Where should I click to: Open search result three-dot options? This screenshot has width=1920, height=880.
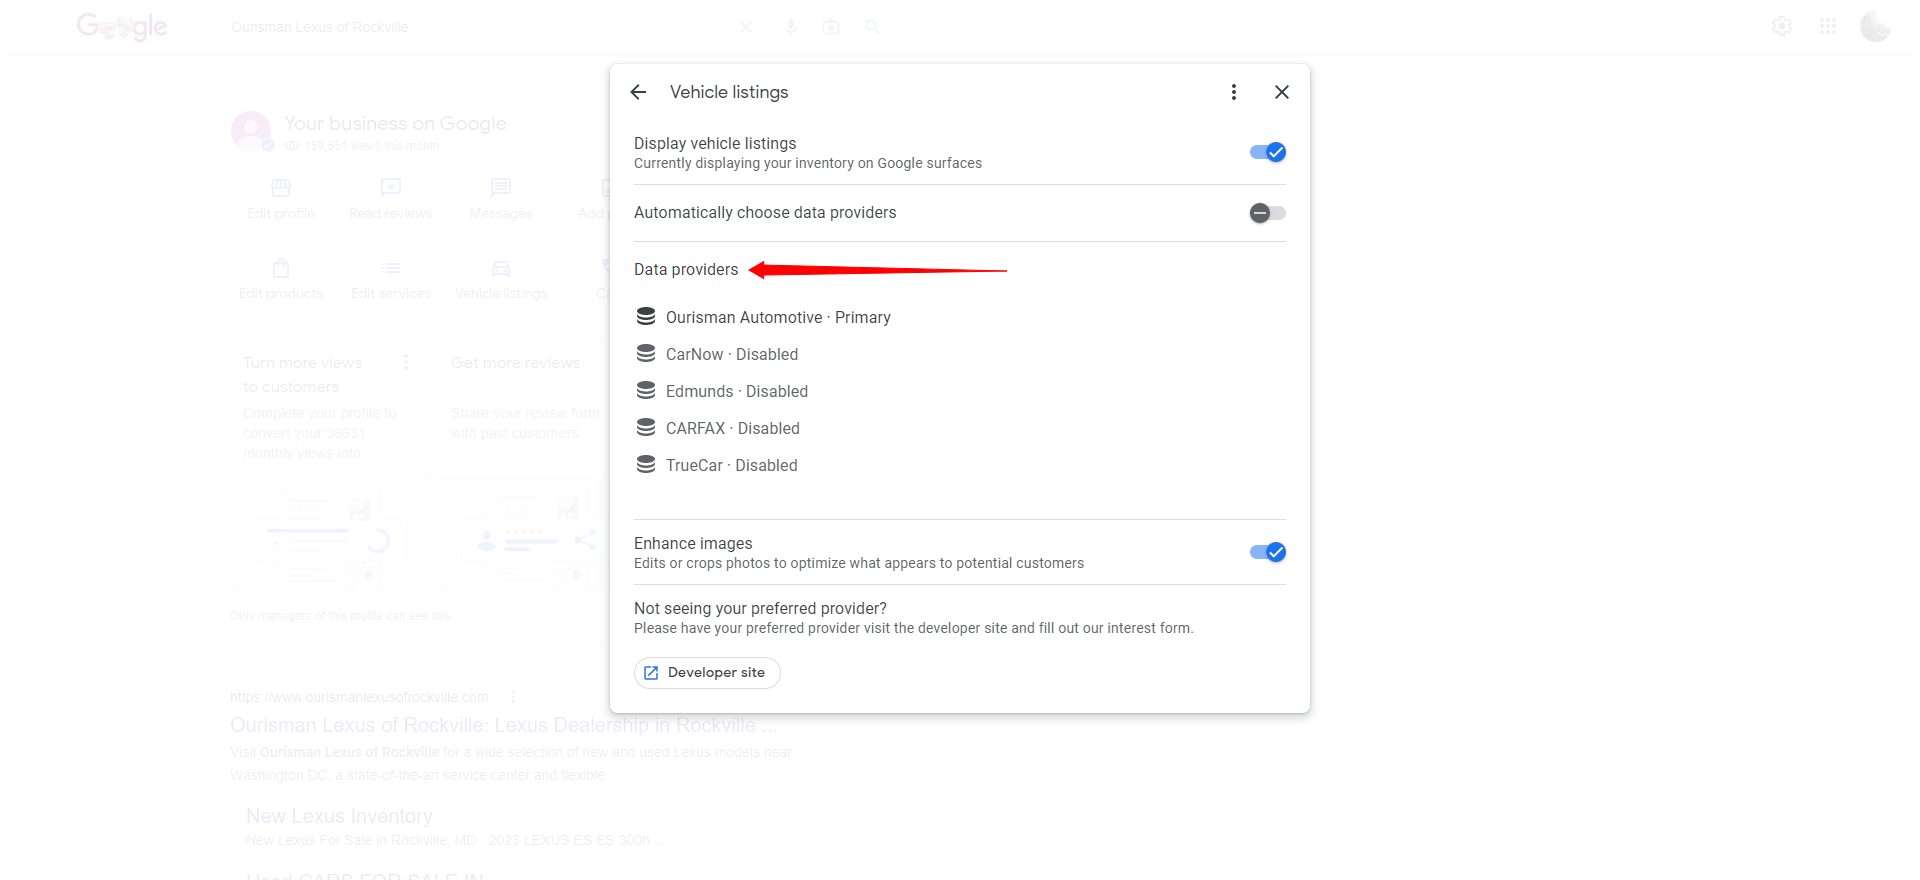[513, 697]
